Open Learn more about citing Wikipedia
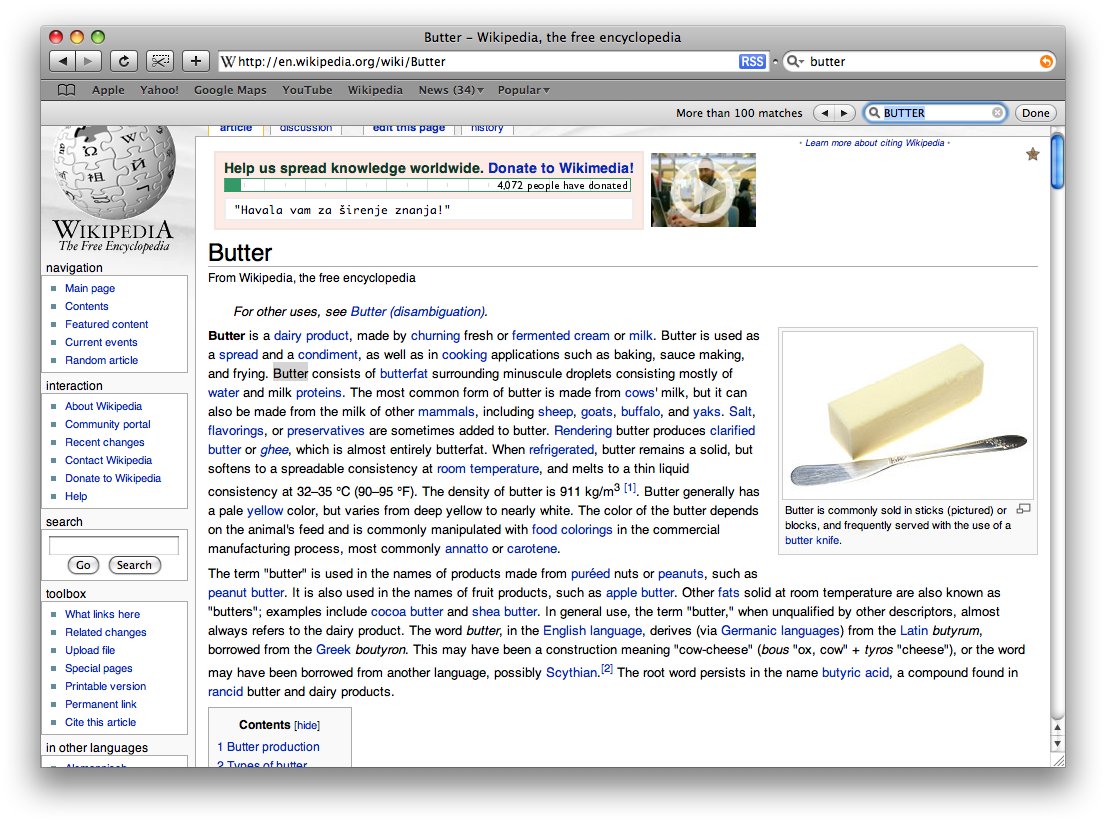1106x823 pixels. pos(875,142)
